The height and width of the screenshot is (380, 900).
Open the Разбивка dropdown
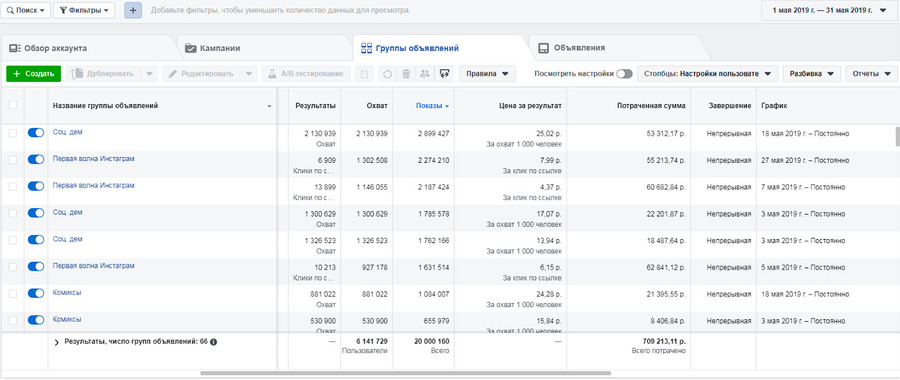coord(812,74)
